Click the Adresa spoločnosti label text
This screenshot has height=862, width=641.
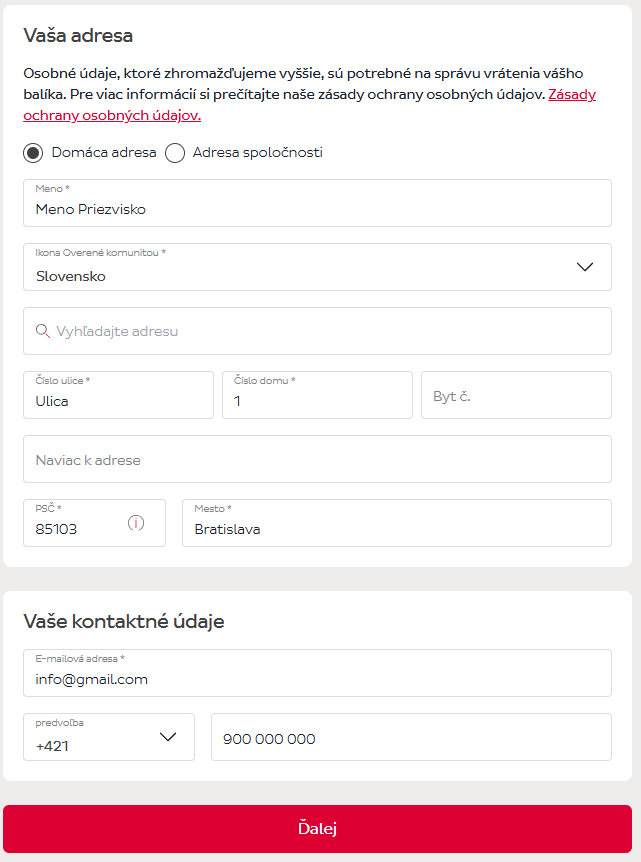[257, 153]
